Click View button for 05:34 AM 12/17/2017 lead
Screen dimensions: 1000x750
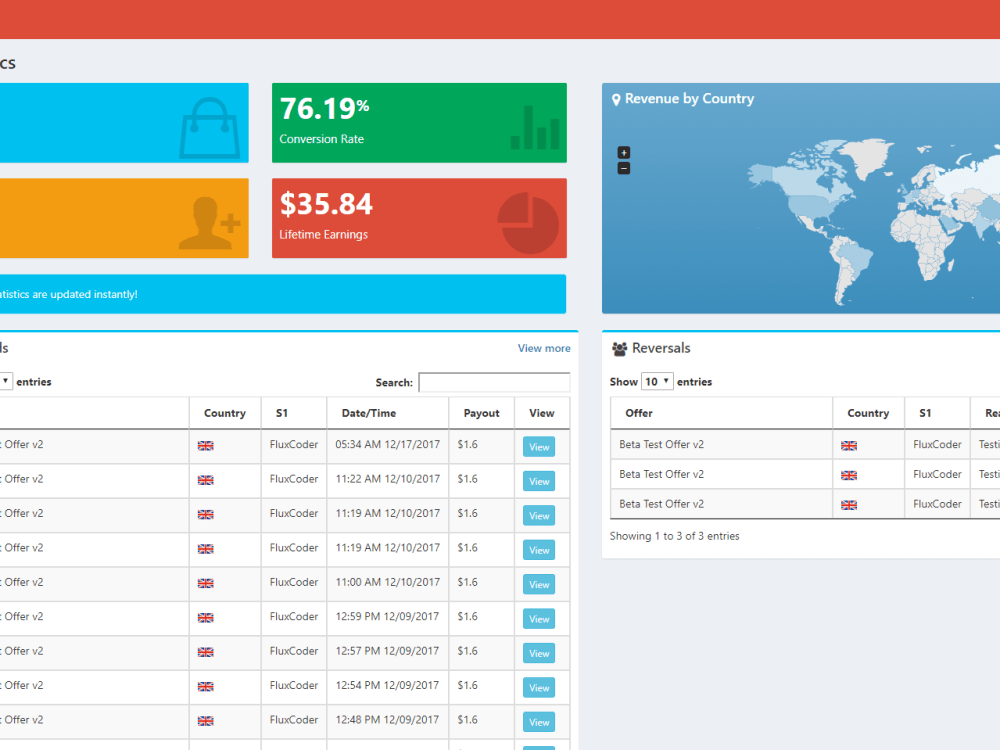click(x=539, y=447)
